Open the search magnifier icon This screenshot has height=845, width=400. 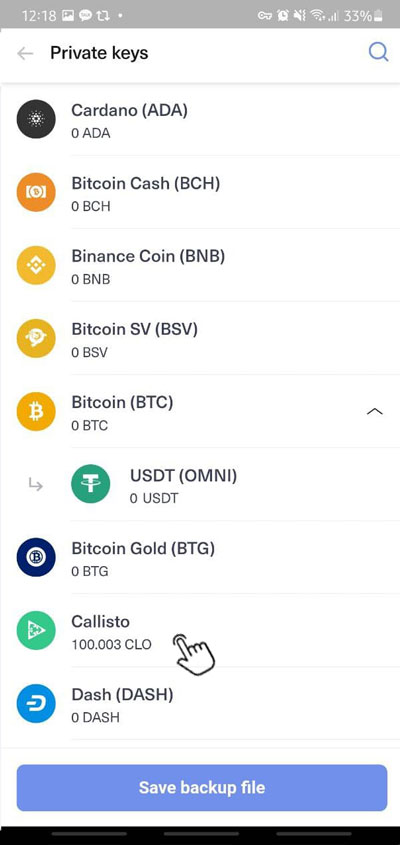[x=378, y=52]
